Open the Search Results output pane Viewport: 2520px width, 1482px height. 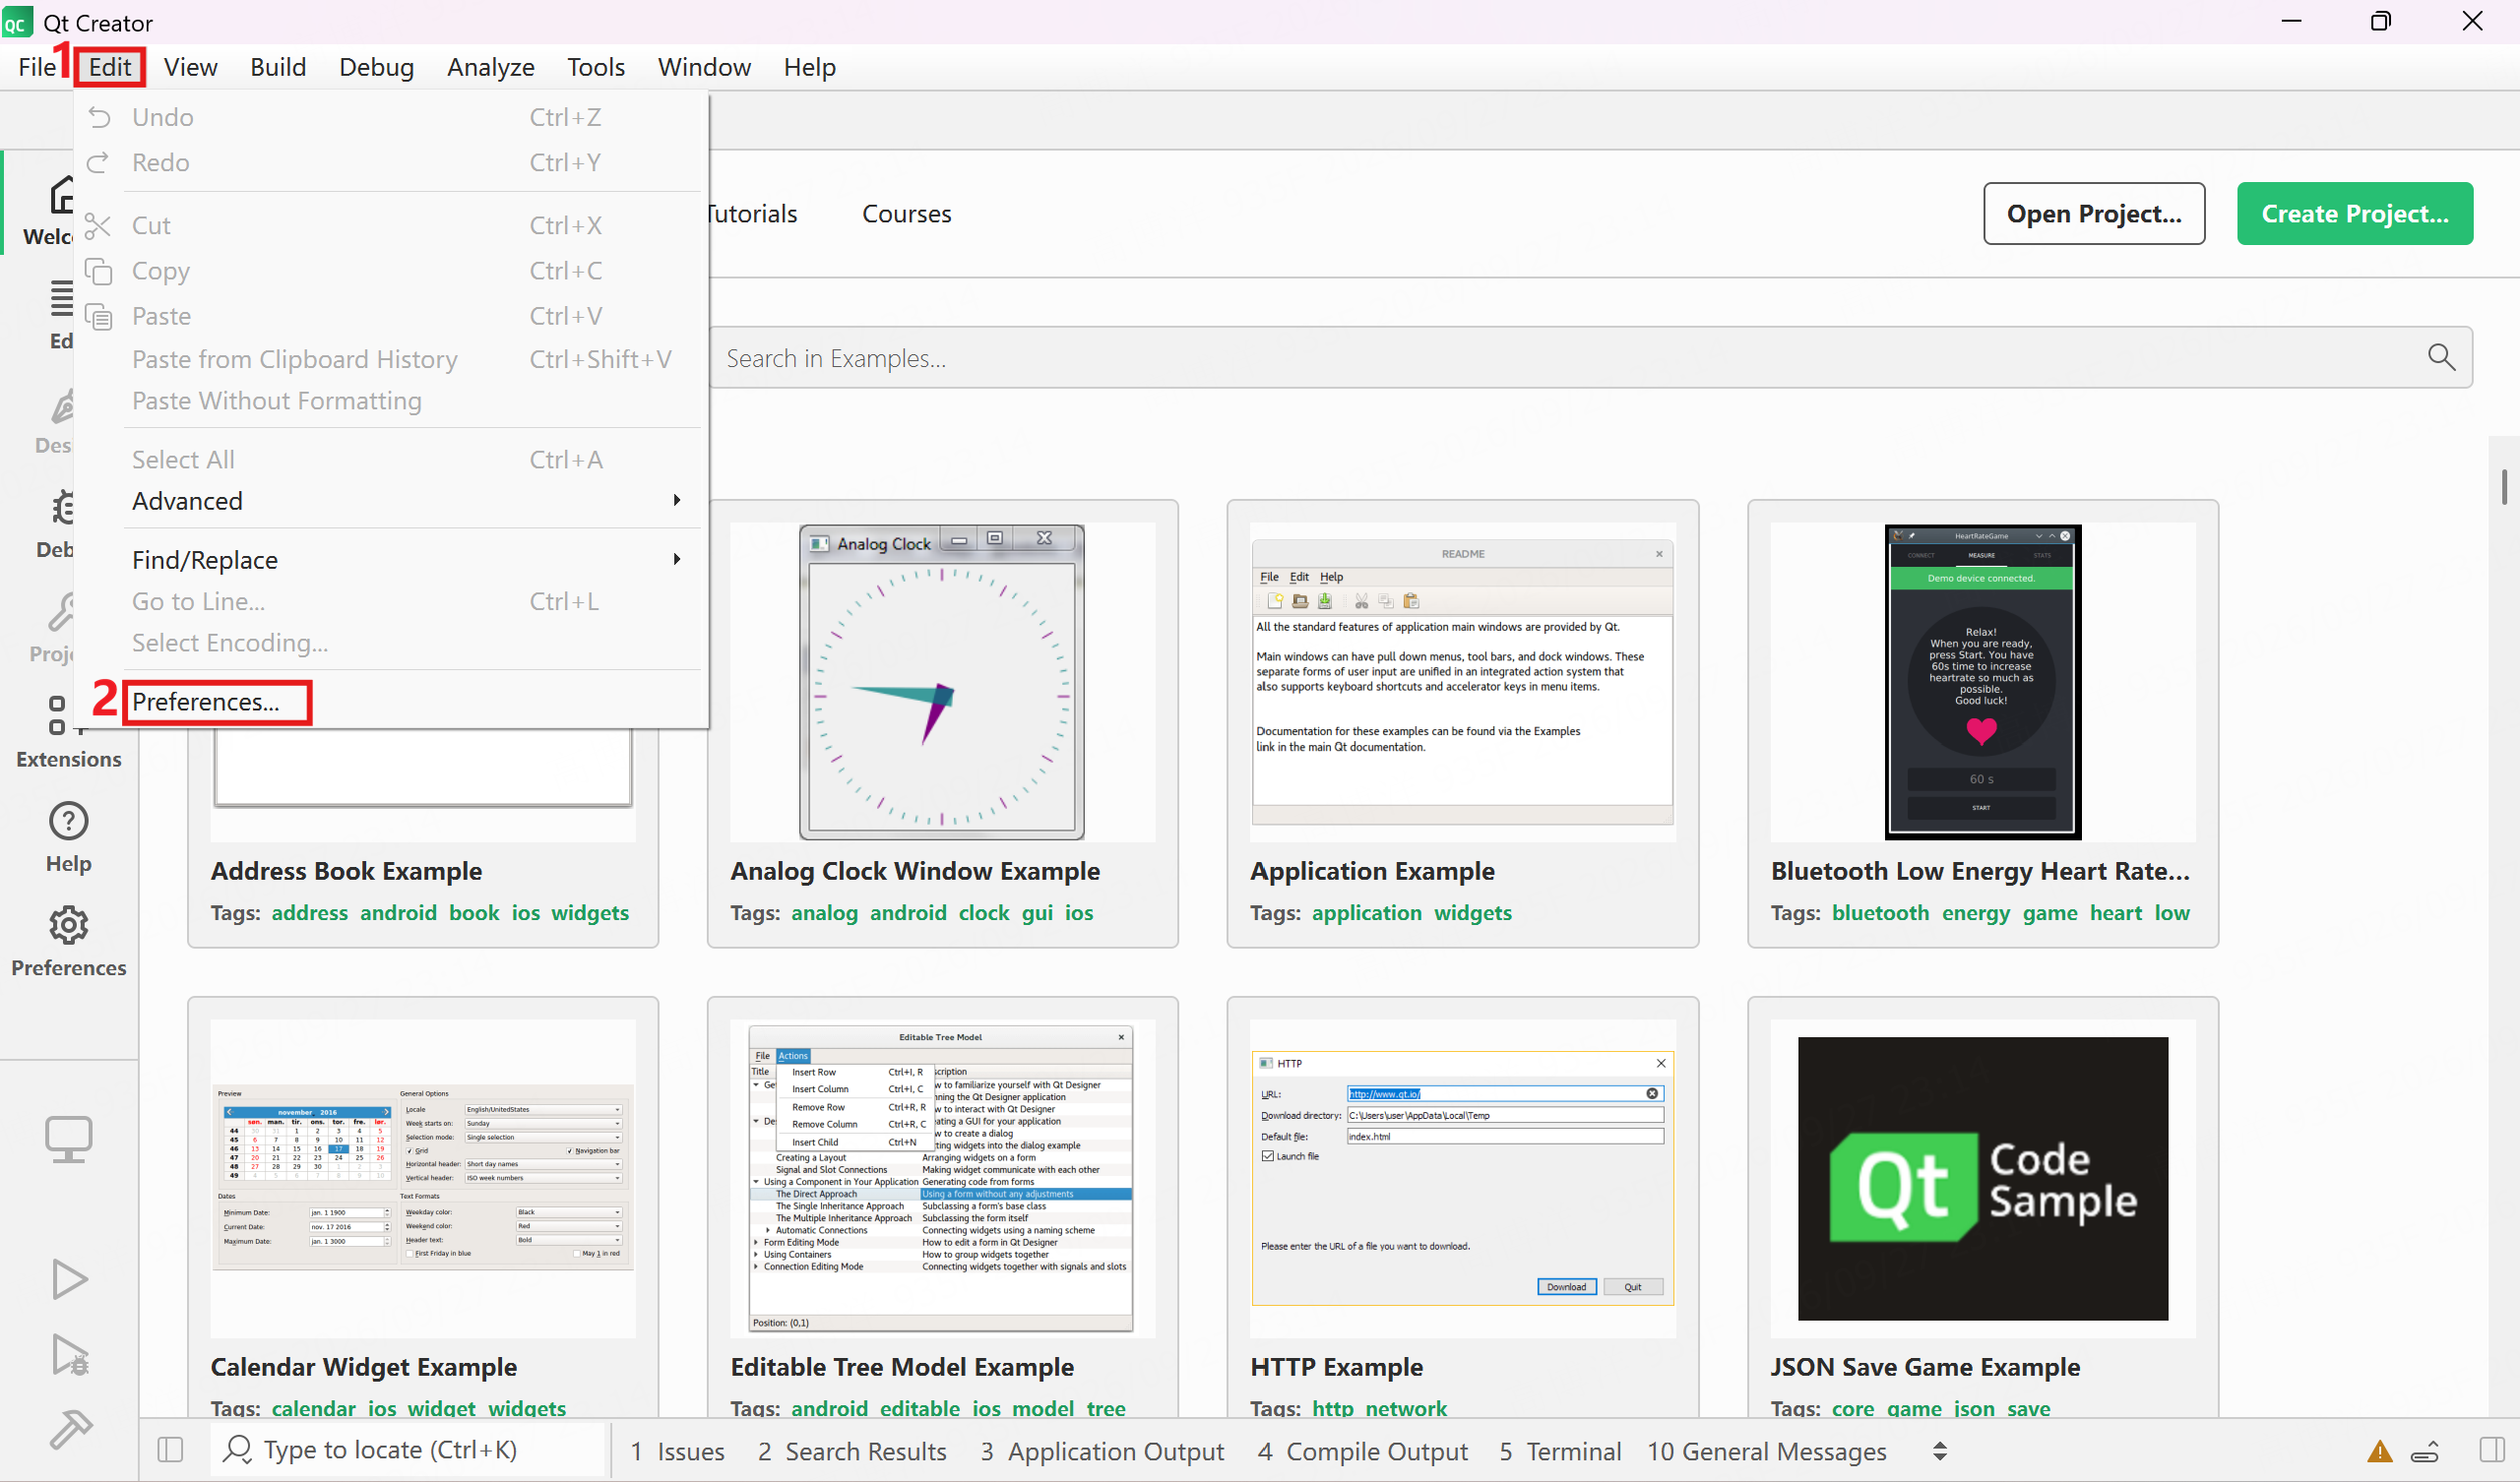click(852, 1451)
